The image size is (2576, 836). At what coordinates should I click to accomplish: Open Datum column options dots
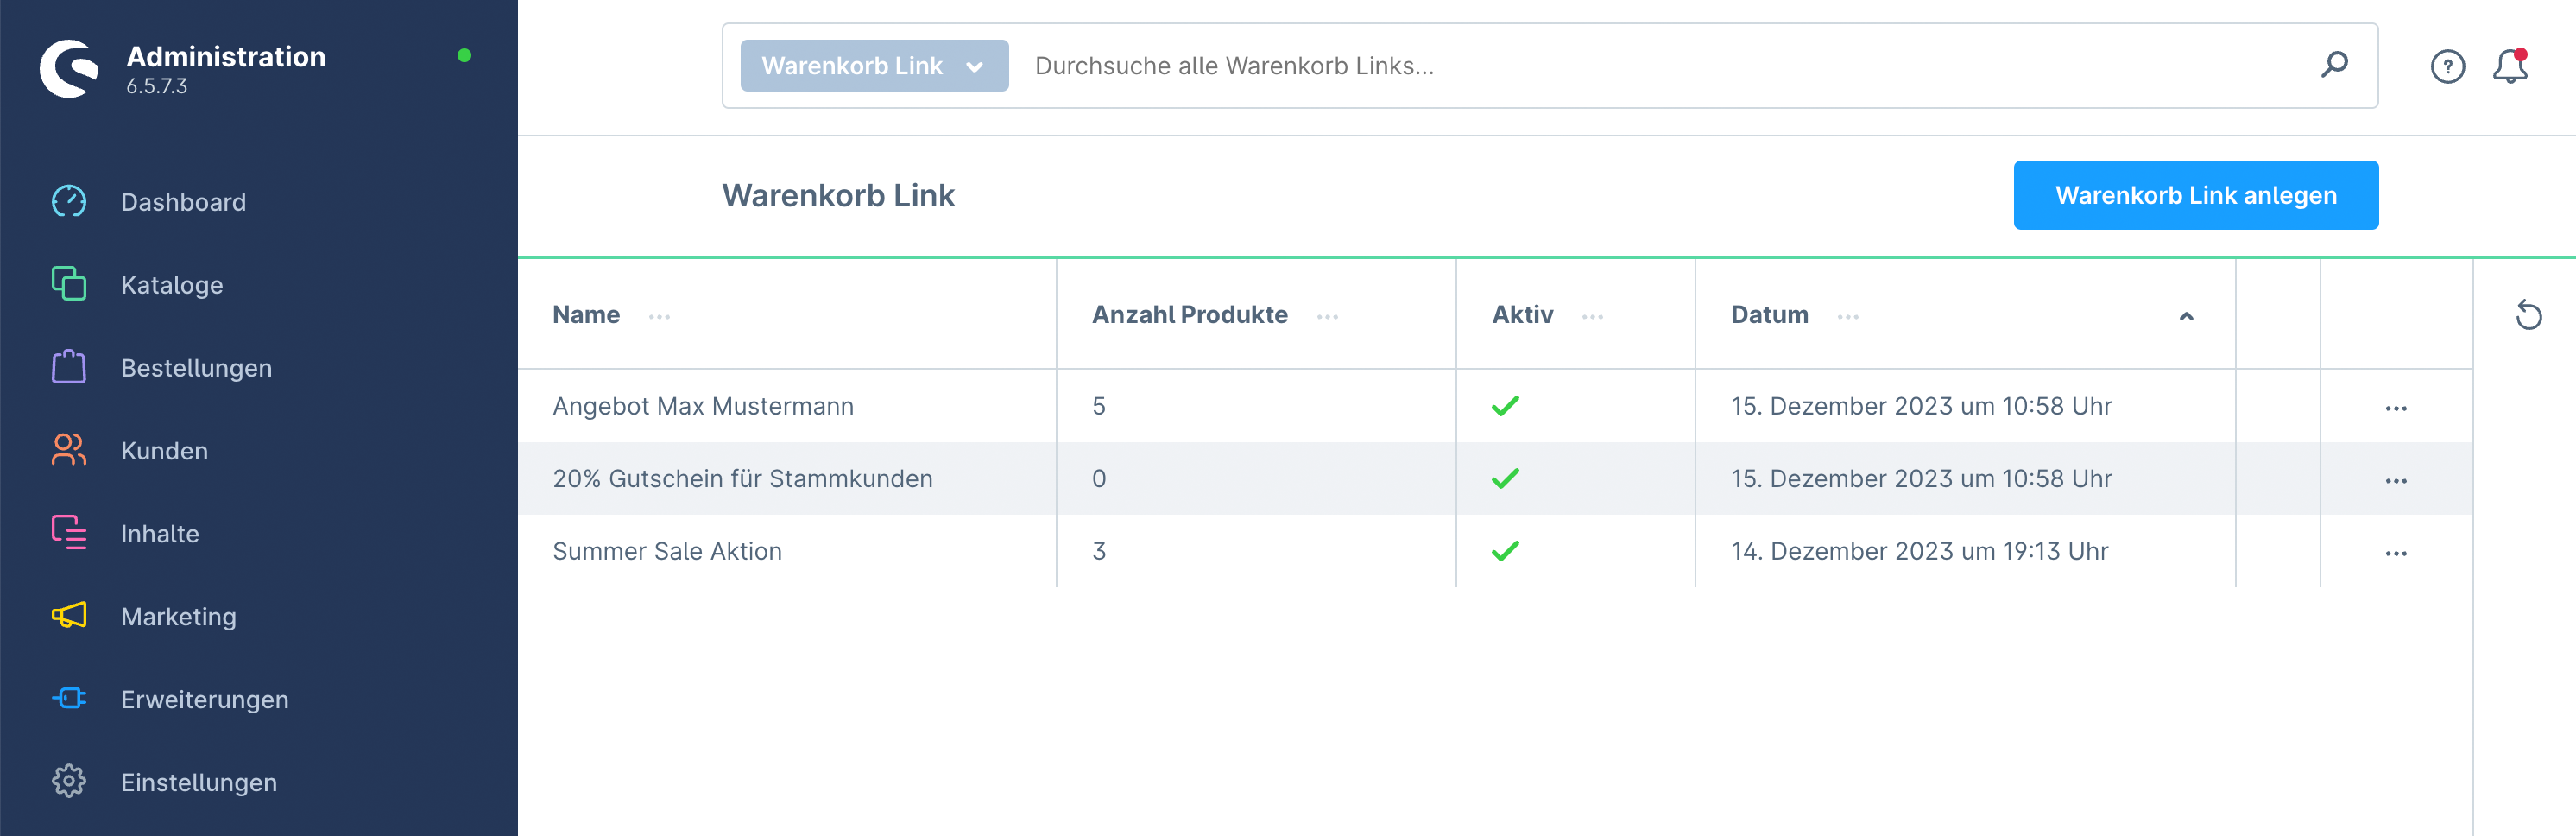[1847, 316]
